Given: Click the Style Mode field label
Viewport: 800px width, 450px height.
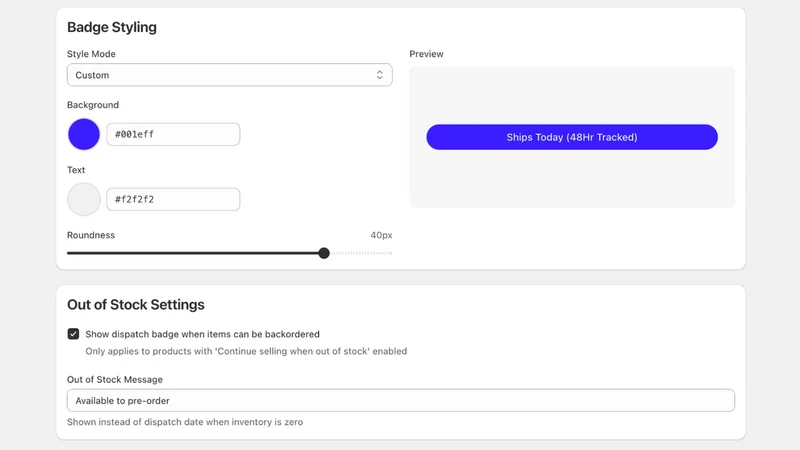Looking at the screenshot, I should coord(91,54).
